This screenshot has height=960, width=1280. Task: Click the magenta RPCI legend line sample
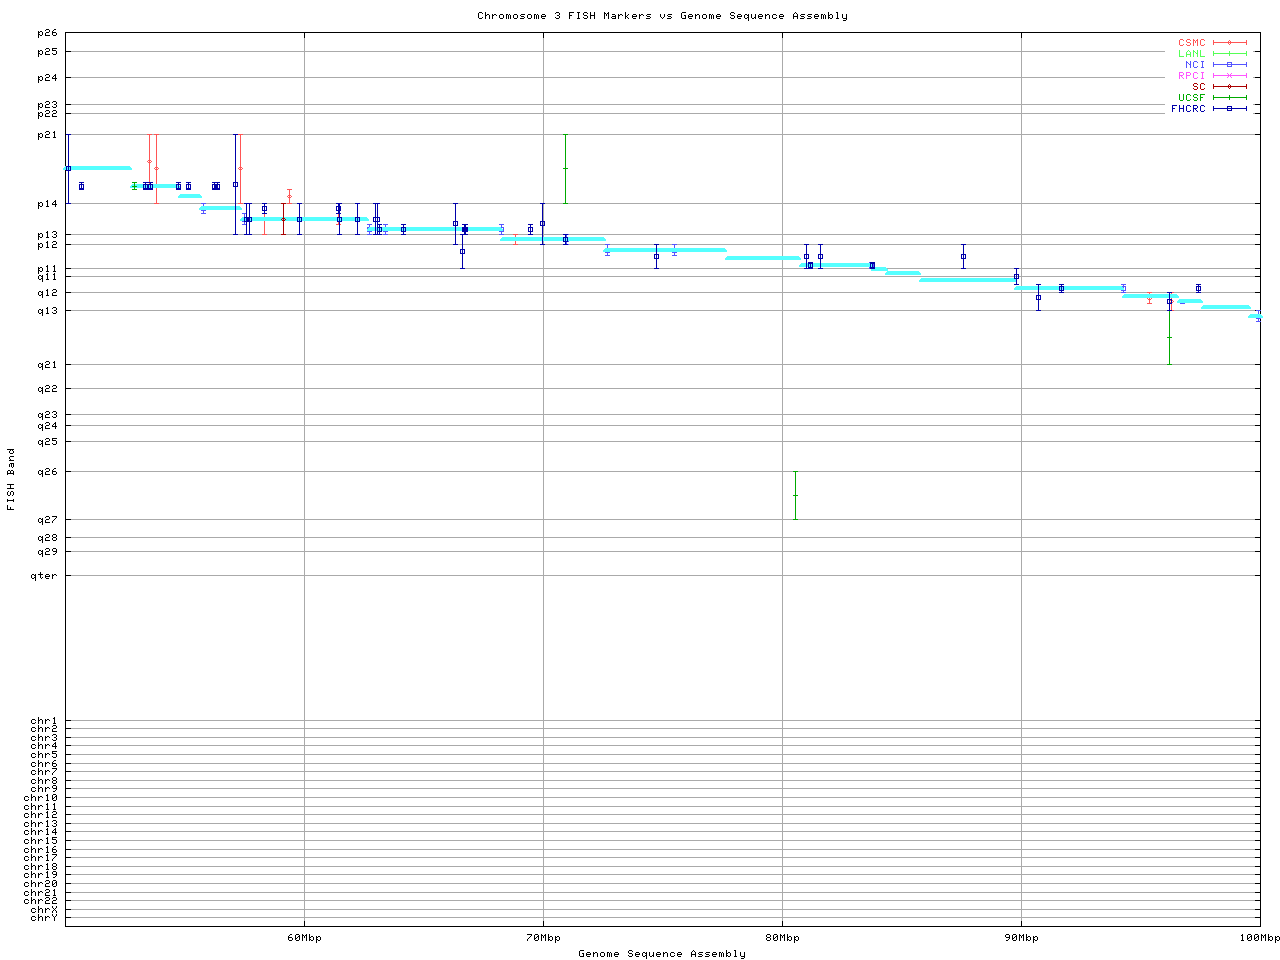pos(1230,76)
